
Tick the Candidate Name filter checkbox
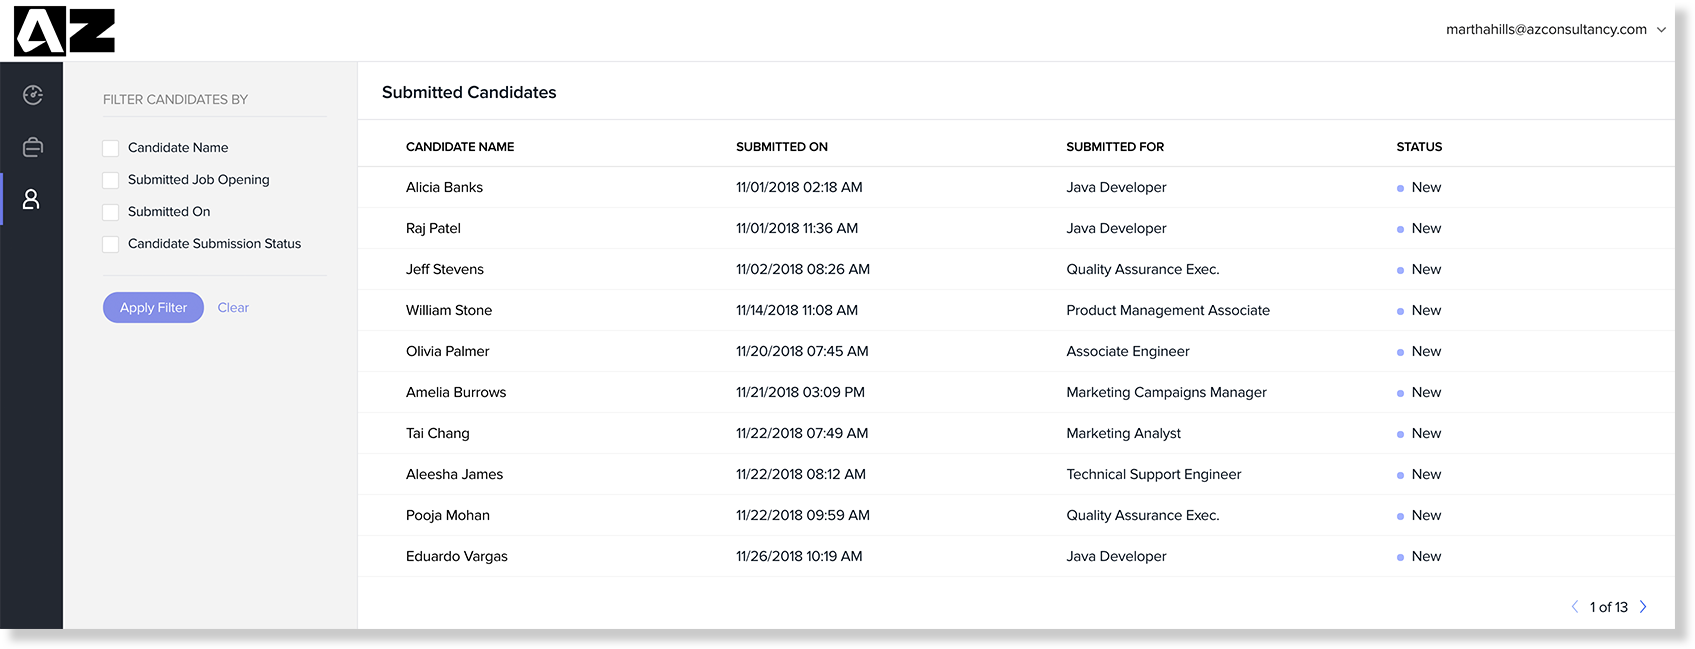tap(111, 148)
